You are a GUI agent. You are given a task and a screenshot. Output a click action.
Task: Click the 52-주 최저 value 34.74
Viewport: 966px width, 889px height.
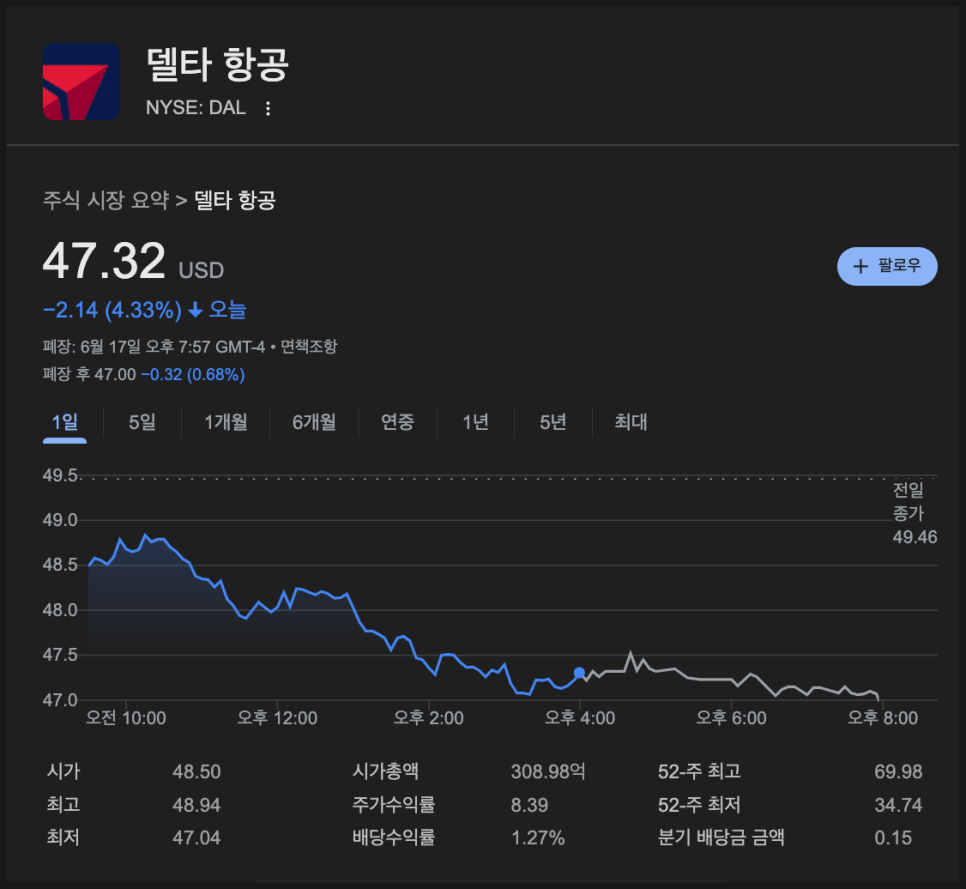coord(898,805)
